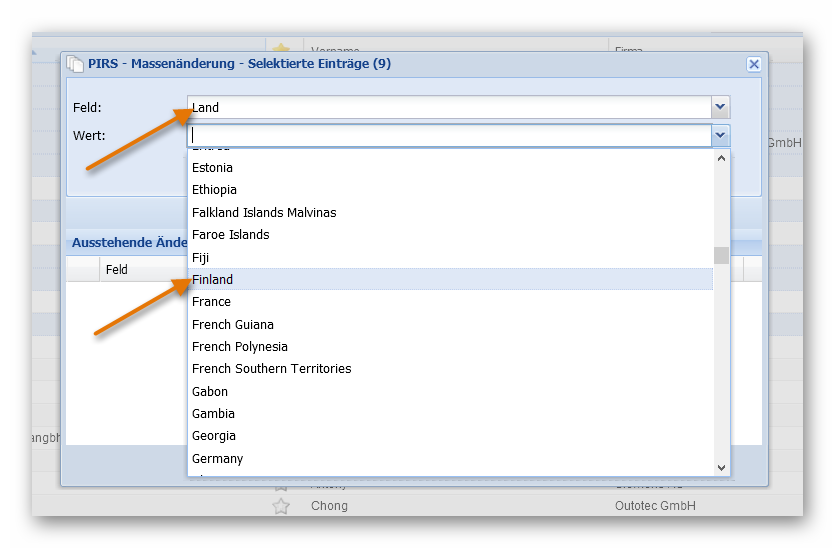The width and height of the screenshot is (835, 548).
Task: Pick Ethiopia from the list
Action: [x=214, y=190]
